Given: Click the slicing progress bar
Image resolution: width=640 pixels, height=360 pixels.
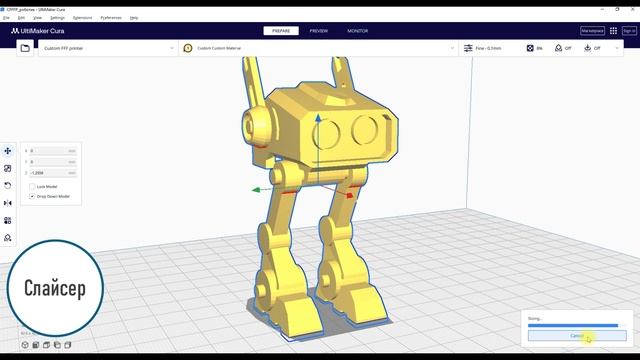Looking at the screenshot, I should pyautogui.click(x=577, y=325).
